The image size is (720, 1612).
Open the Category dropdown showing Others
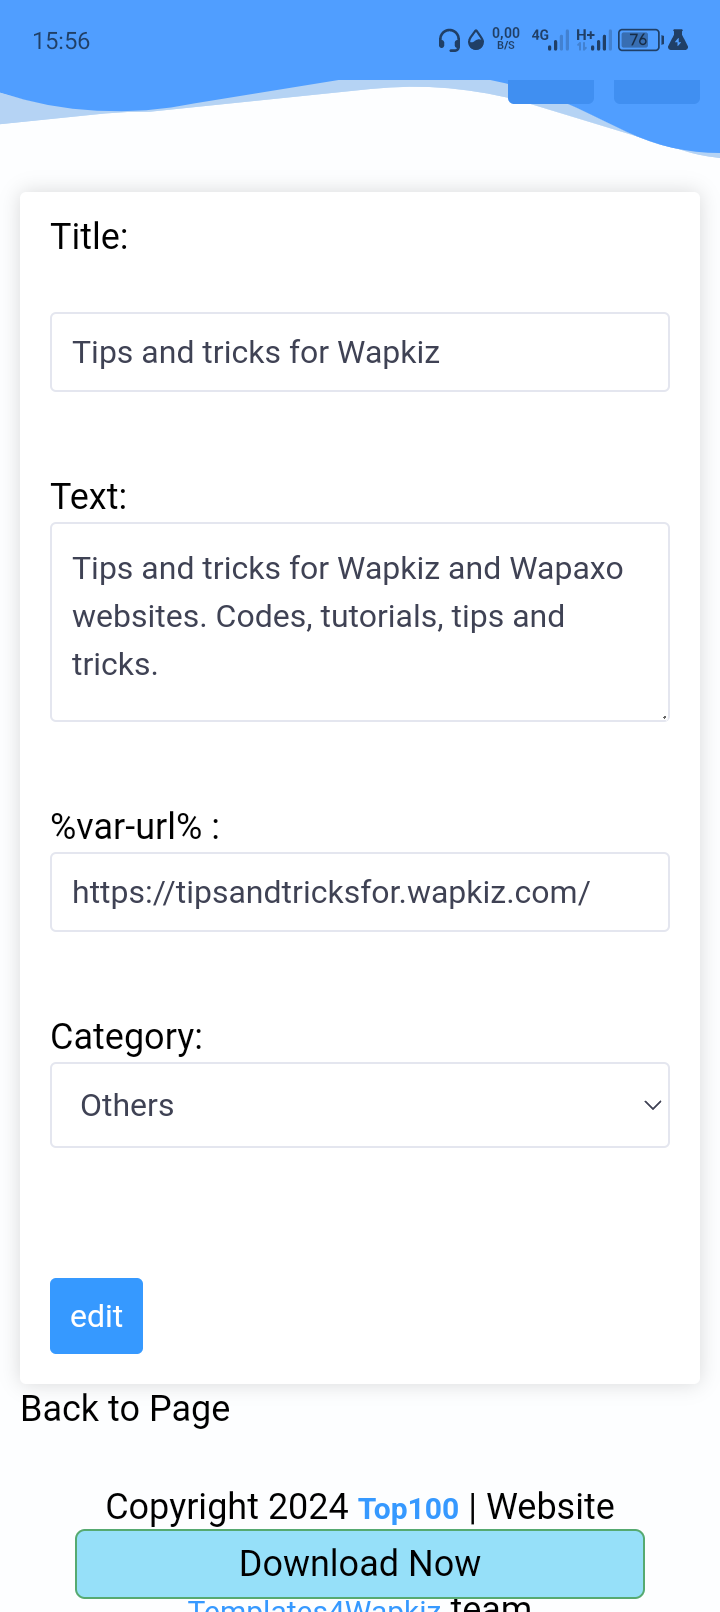pos(360,1105)
